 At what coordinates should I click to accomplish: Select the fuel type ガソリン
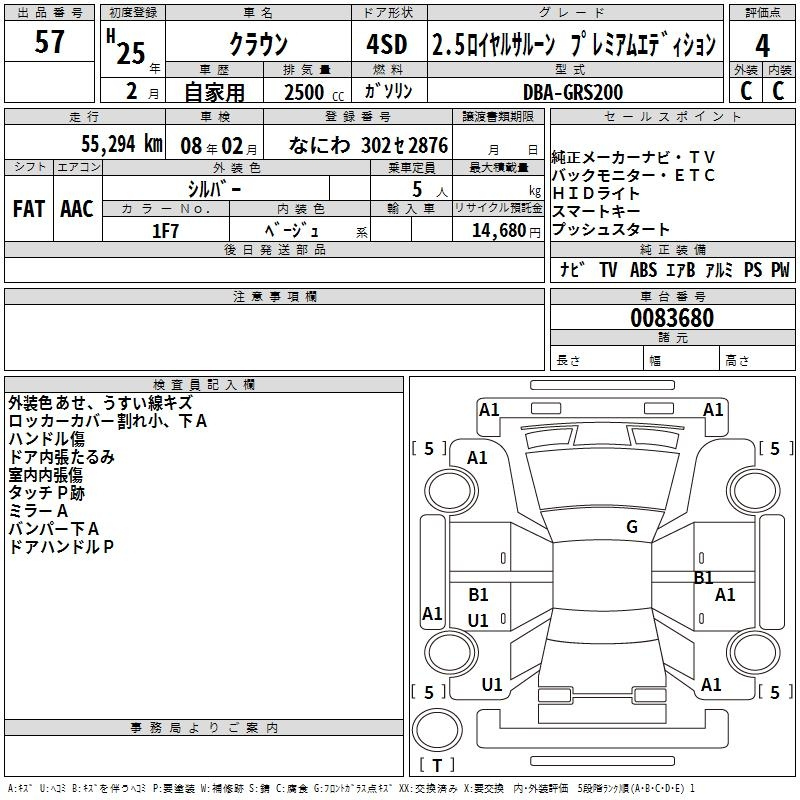pos(388,91)
